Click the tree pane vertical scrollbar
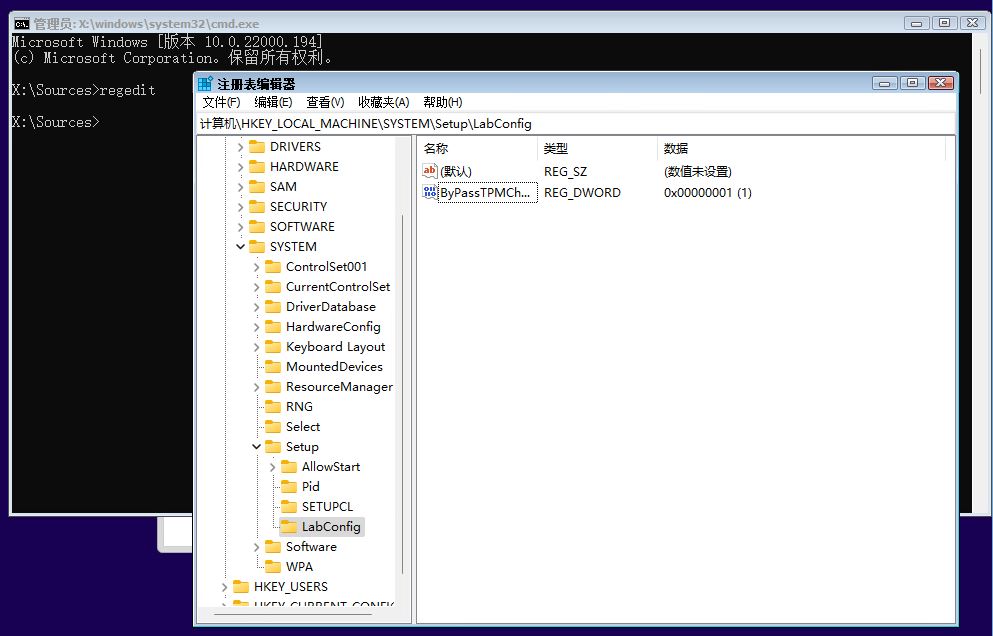Image resolution: width=993 pixels, height=636 pixels. (403, 393)
